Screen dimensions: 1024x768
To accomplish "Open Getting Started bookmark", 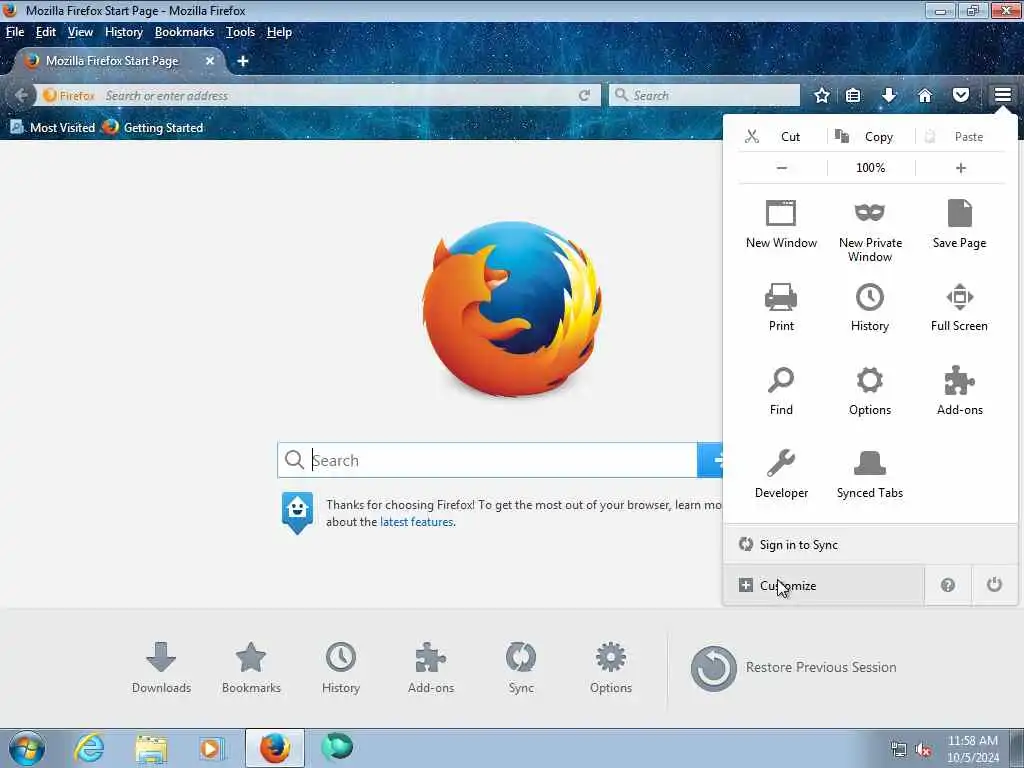I will (x=153, y=127).
